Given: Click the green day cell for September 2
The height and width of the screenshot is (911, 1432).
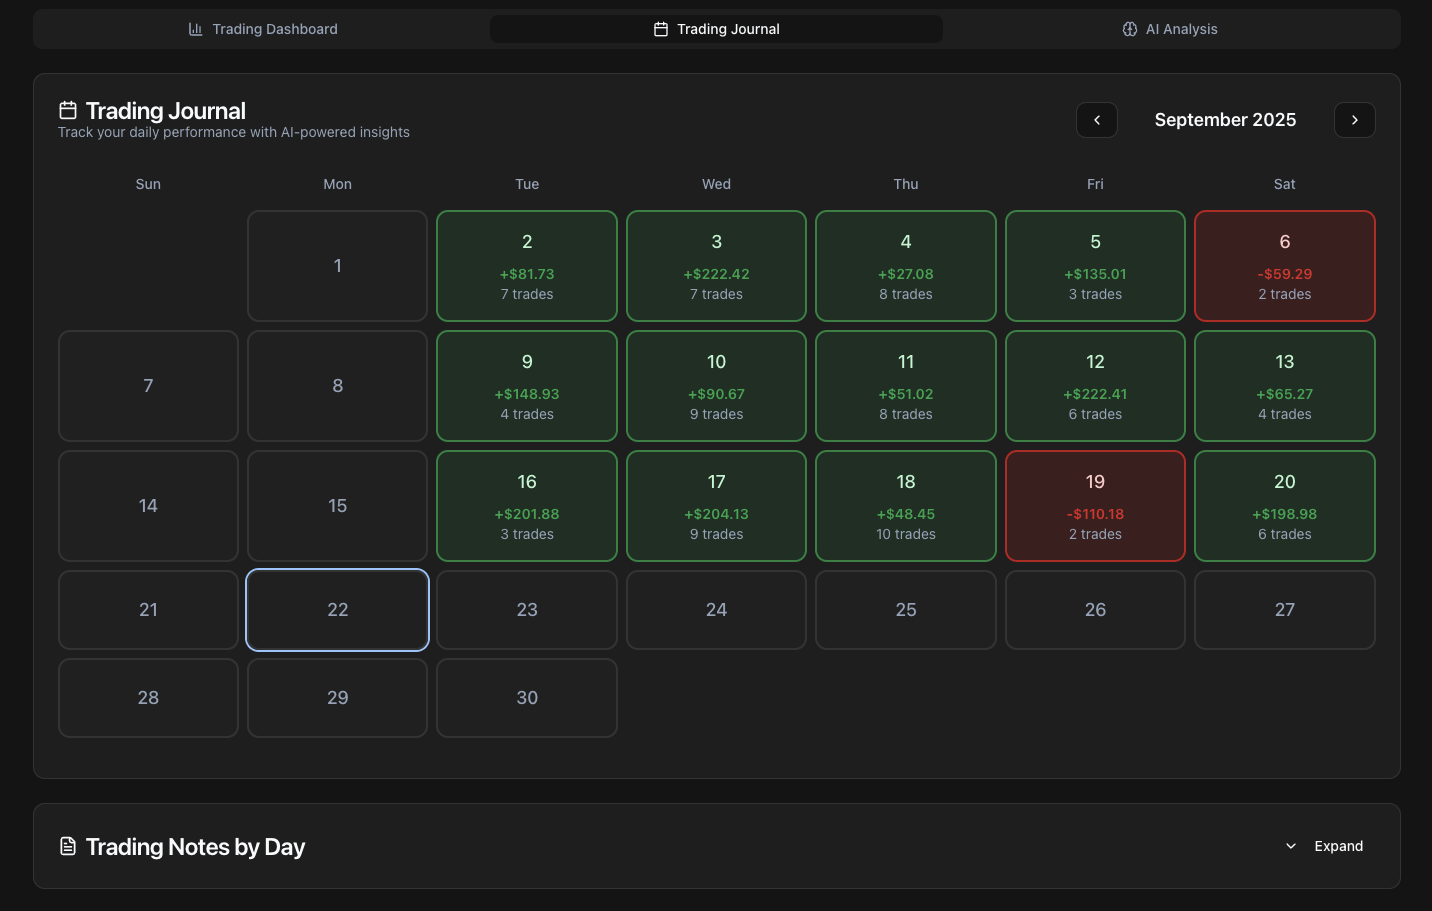Looking at the screenshot, I should (527, 265).
